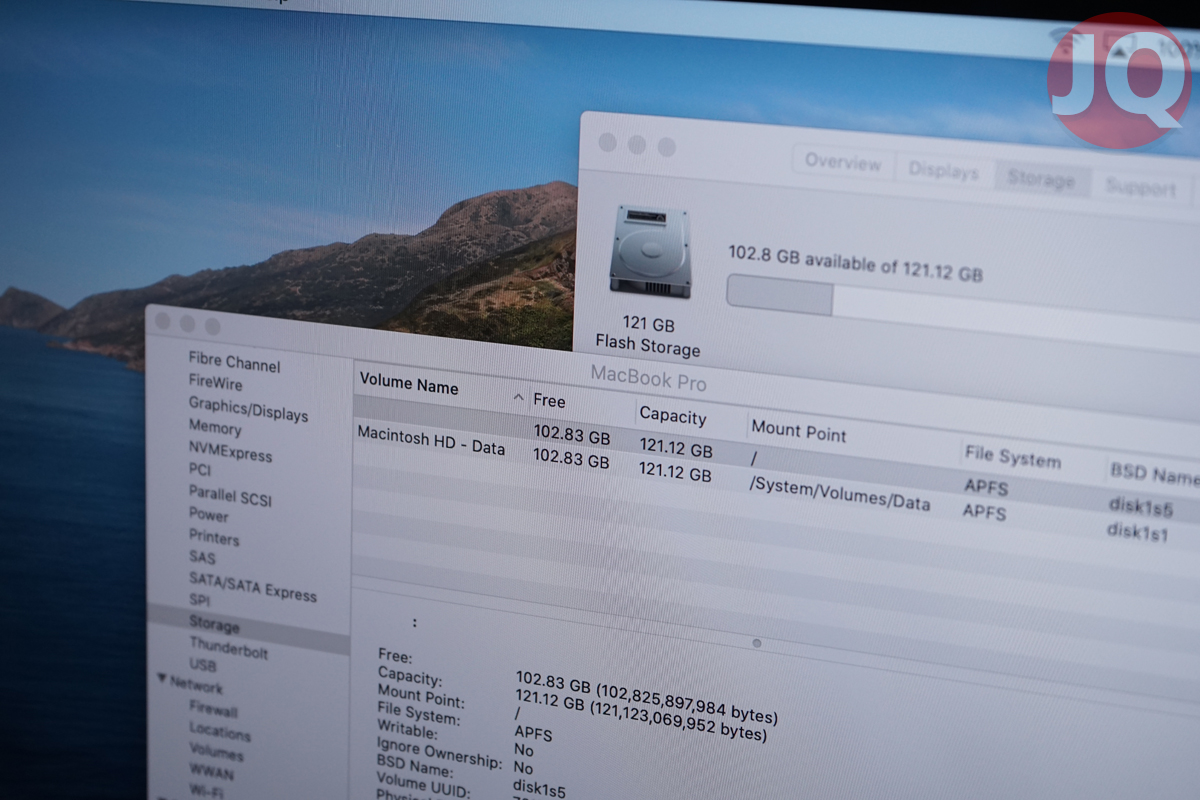Select Parallel SCSI in the sidebar
The image size is (1200, 800).
point(230,495)
